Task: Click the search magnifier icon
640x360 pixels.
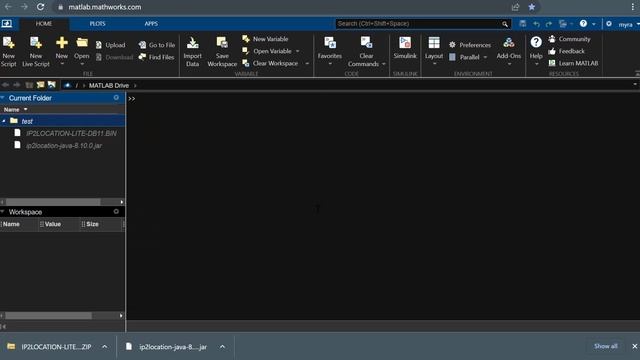Action: click(505, 24)
